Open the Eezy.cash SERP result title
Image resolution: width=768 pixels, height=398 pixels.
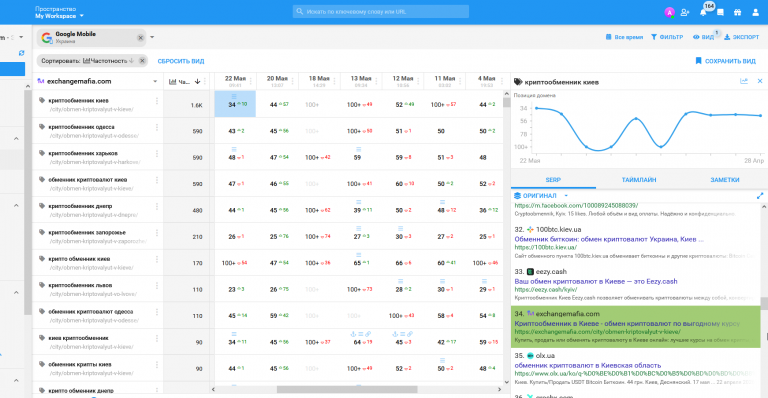(x=596, y=281)
